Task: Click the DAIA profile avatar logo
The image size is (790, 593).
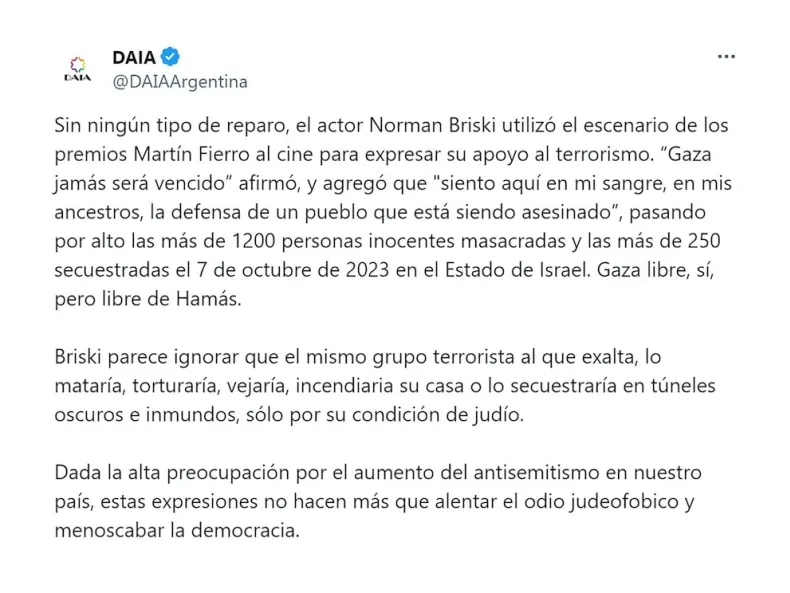Action: pyautogui.click(x=76, y=69)
